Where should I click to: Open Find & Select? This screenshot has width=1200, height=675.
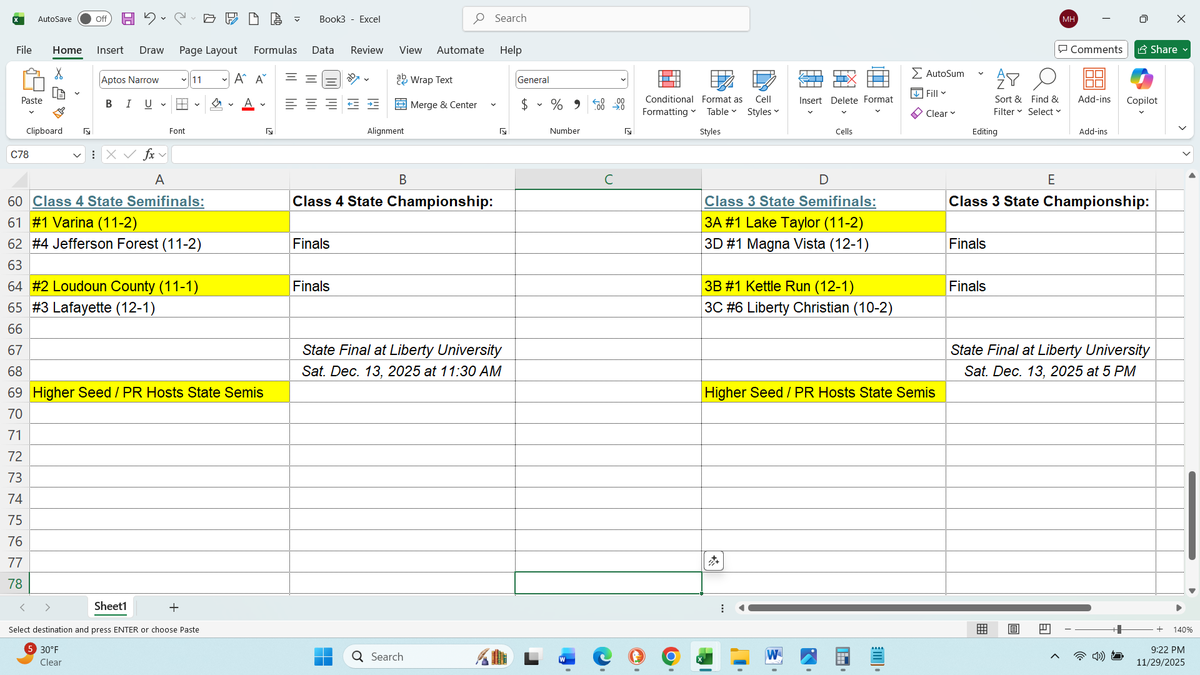point(1044,93)
